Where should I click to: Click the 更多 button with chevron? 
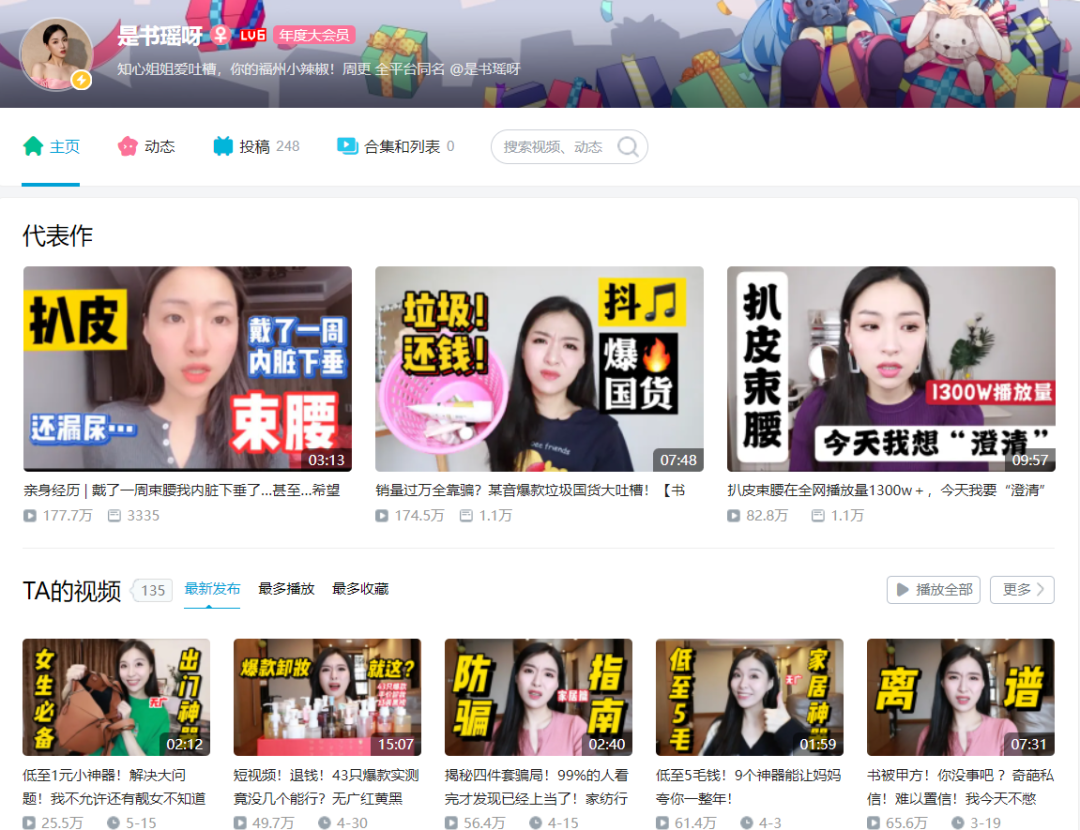click(1022, 590)
